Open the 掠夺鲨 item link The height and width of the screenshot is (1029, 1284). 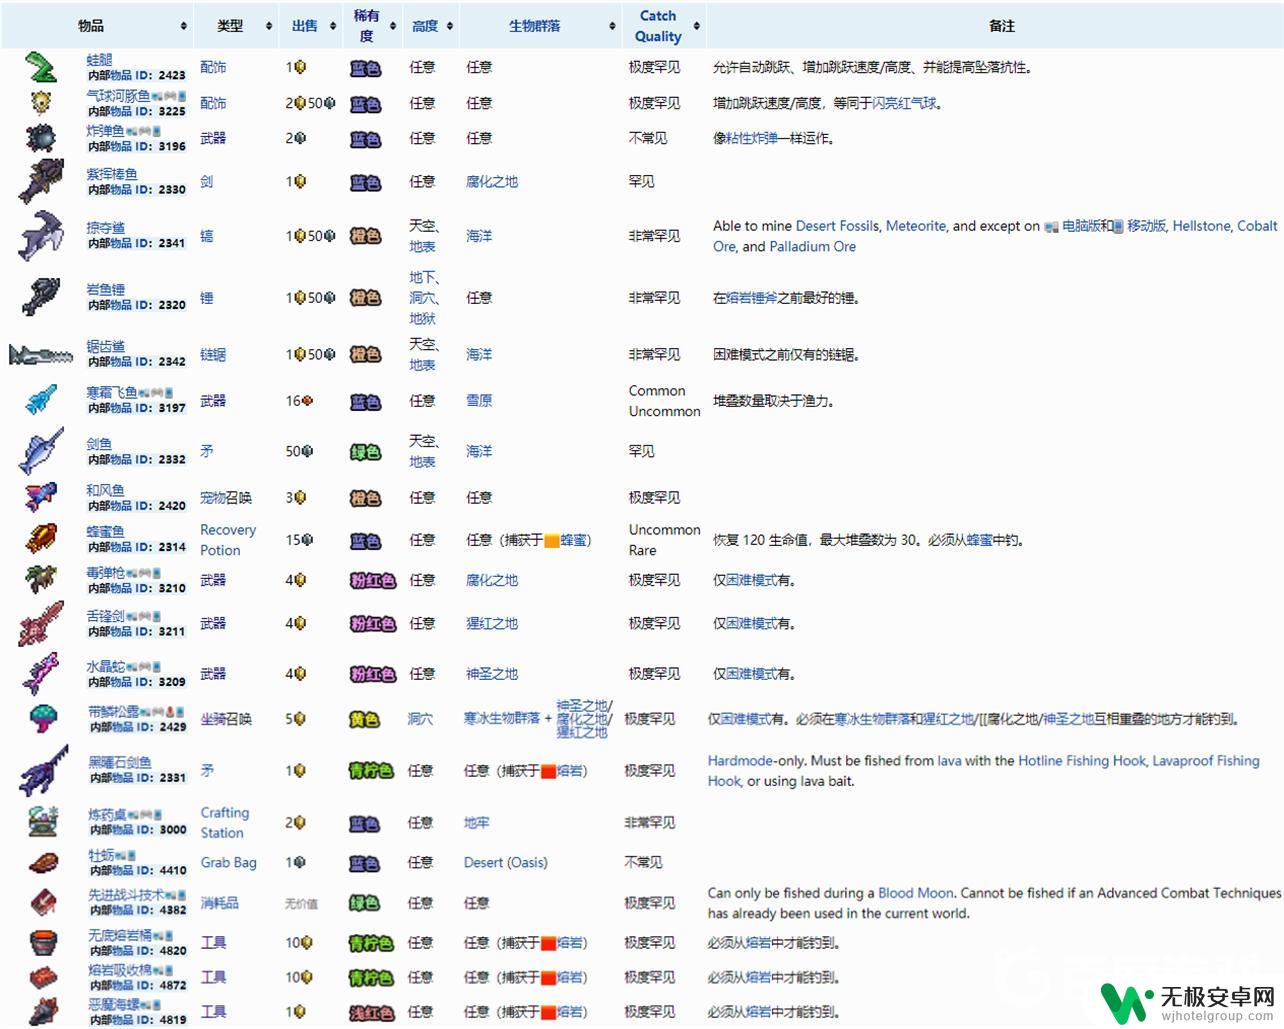(x=105, y=228)
